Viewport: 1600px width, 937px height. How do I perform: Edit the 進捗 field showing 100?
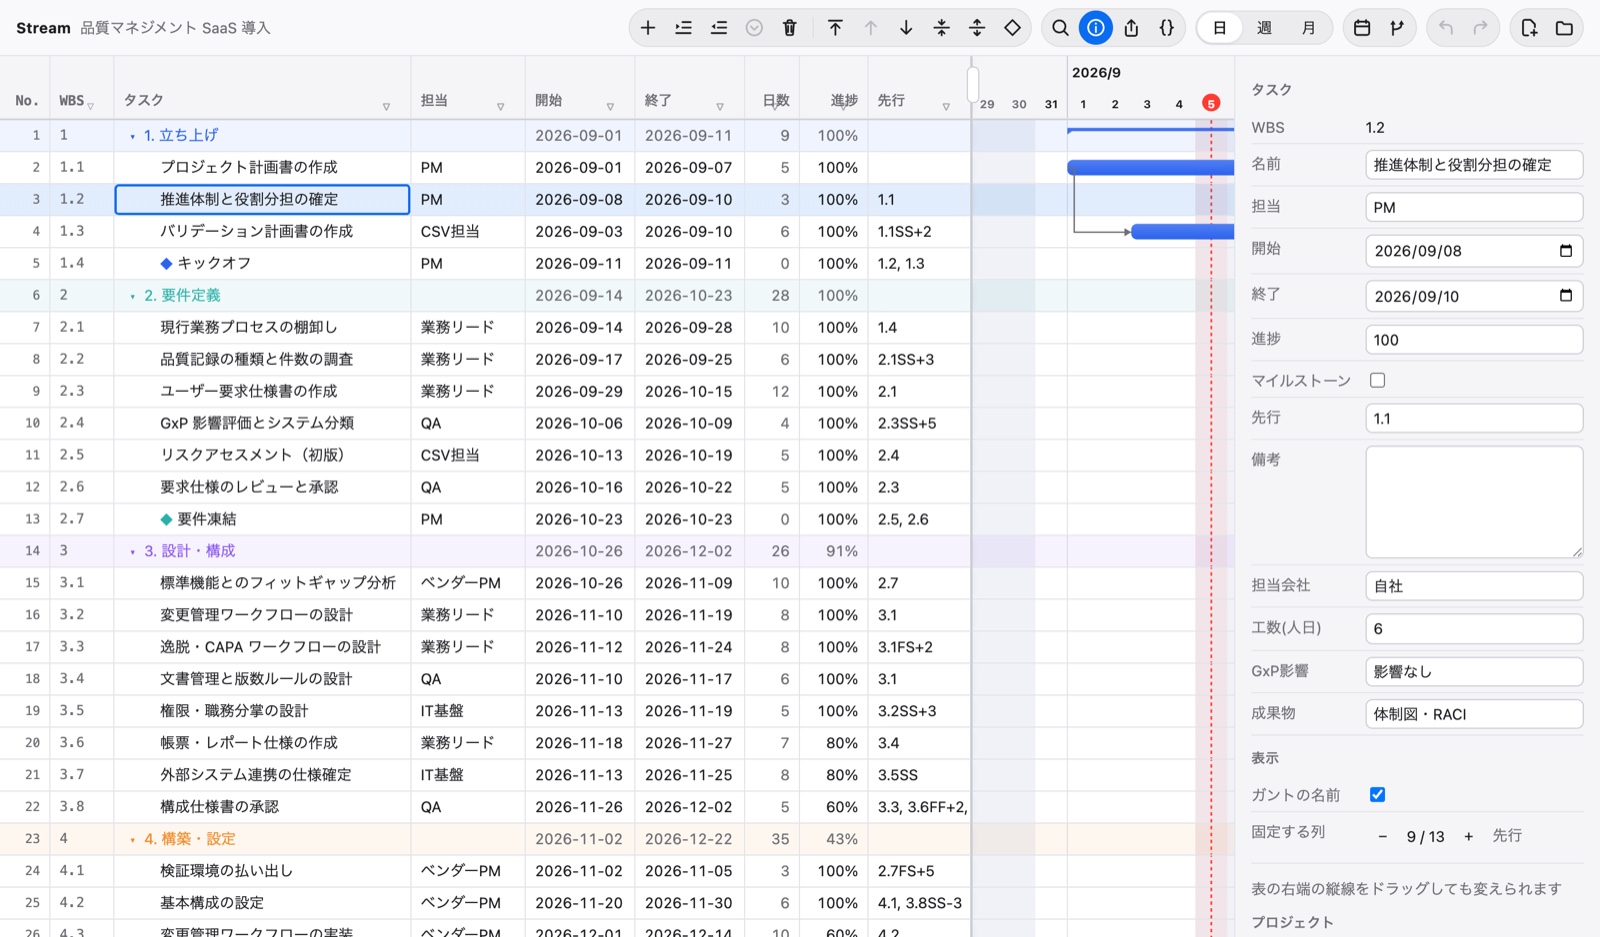pyautogui.click(x=1474, y=339)
